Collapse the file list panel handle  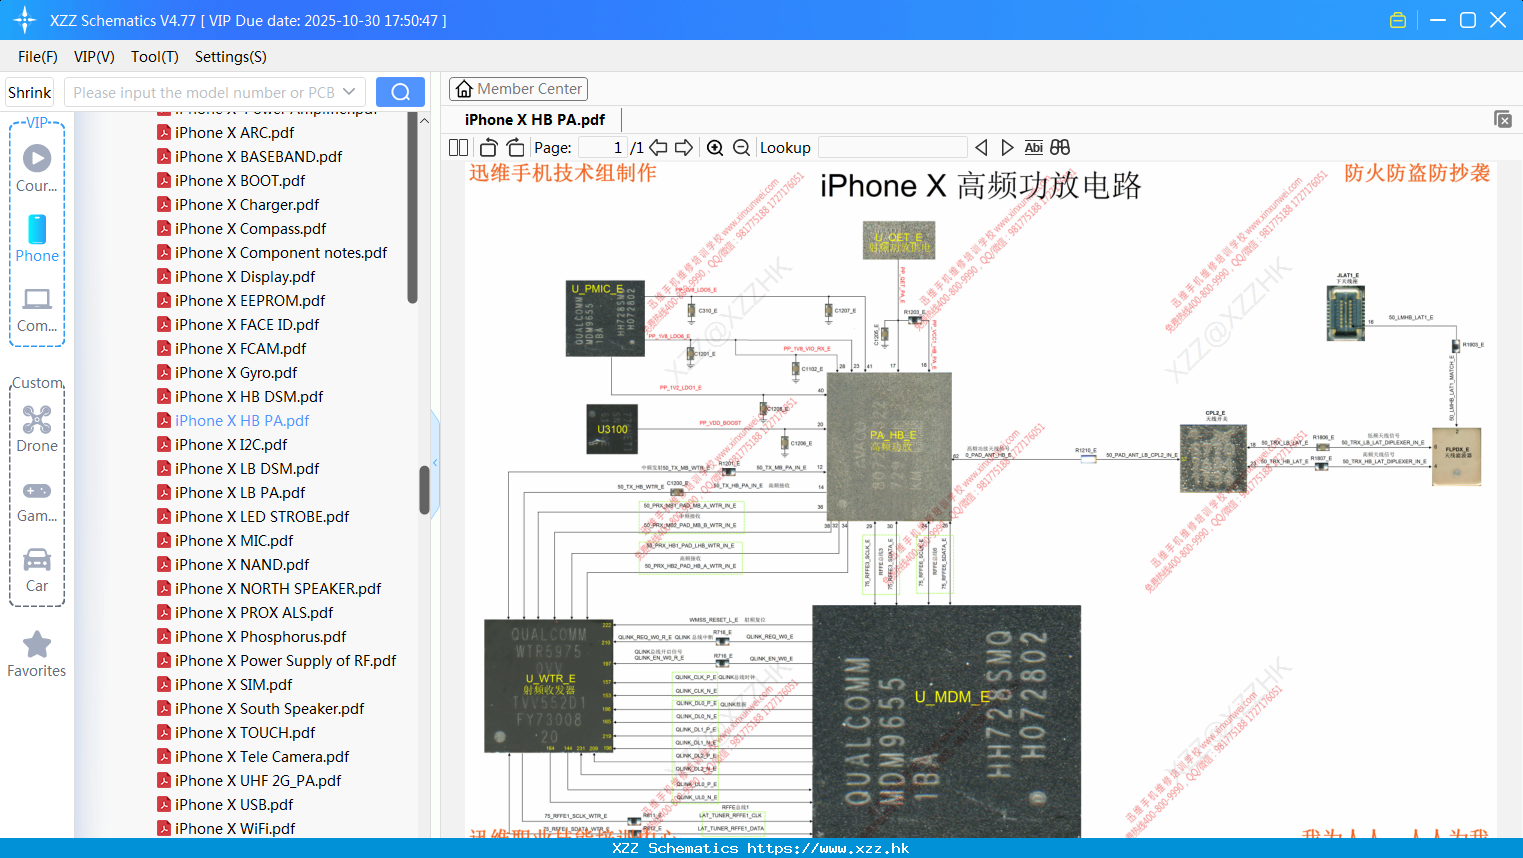[435, 462]
